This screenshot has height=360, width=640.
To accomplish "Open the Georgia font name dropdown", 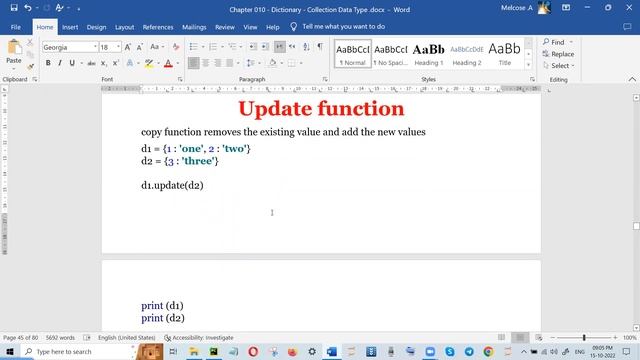I will tap(95, 47).
